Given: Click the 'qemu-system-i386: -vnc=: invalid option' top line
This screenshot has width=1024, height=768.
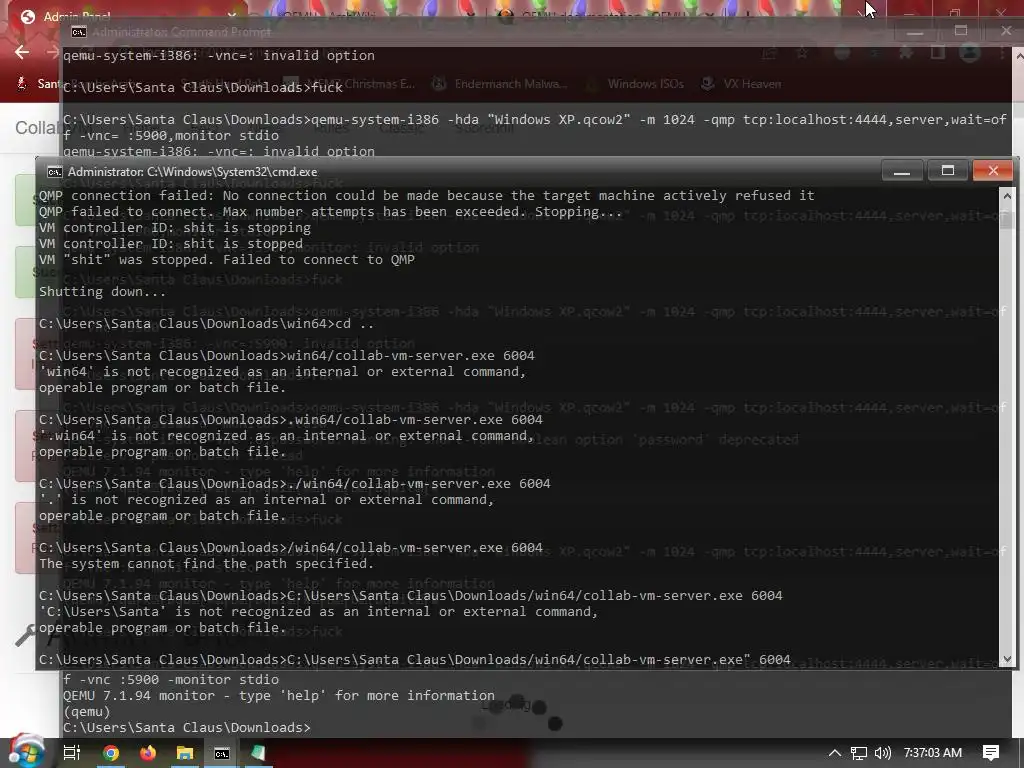Looking at the screenshot, I should (x=219, y=56).
